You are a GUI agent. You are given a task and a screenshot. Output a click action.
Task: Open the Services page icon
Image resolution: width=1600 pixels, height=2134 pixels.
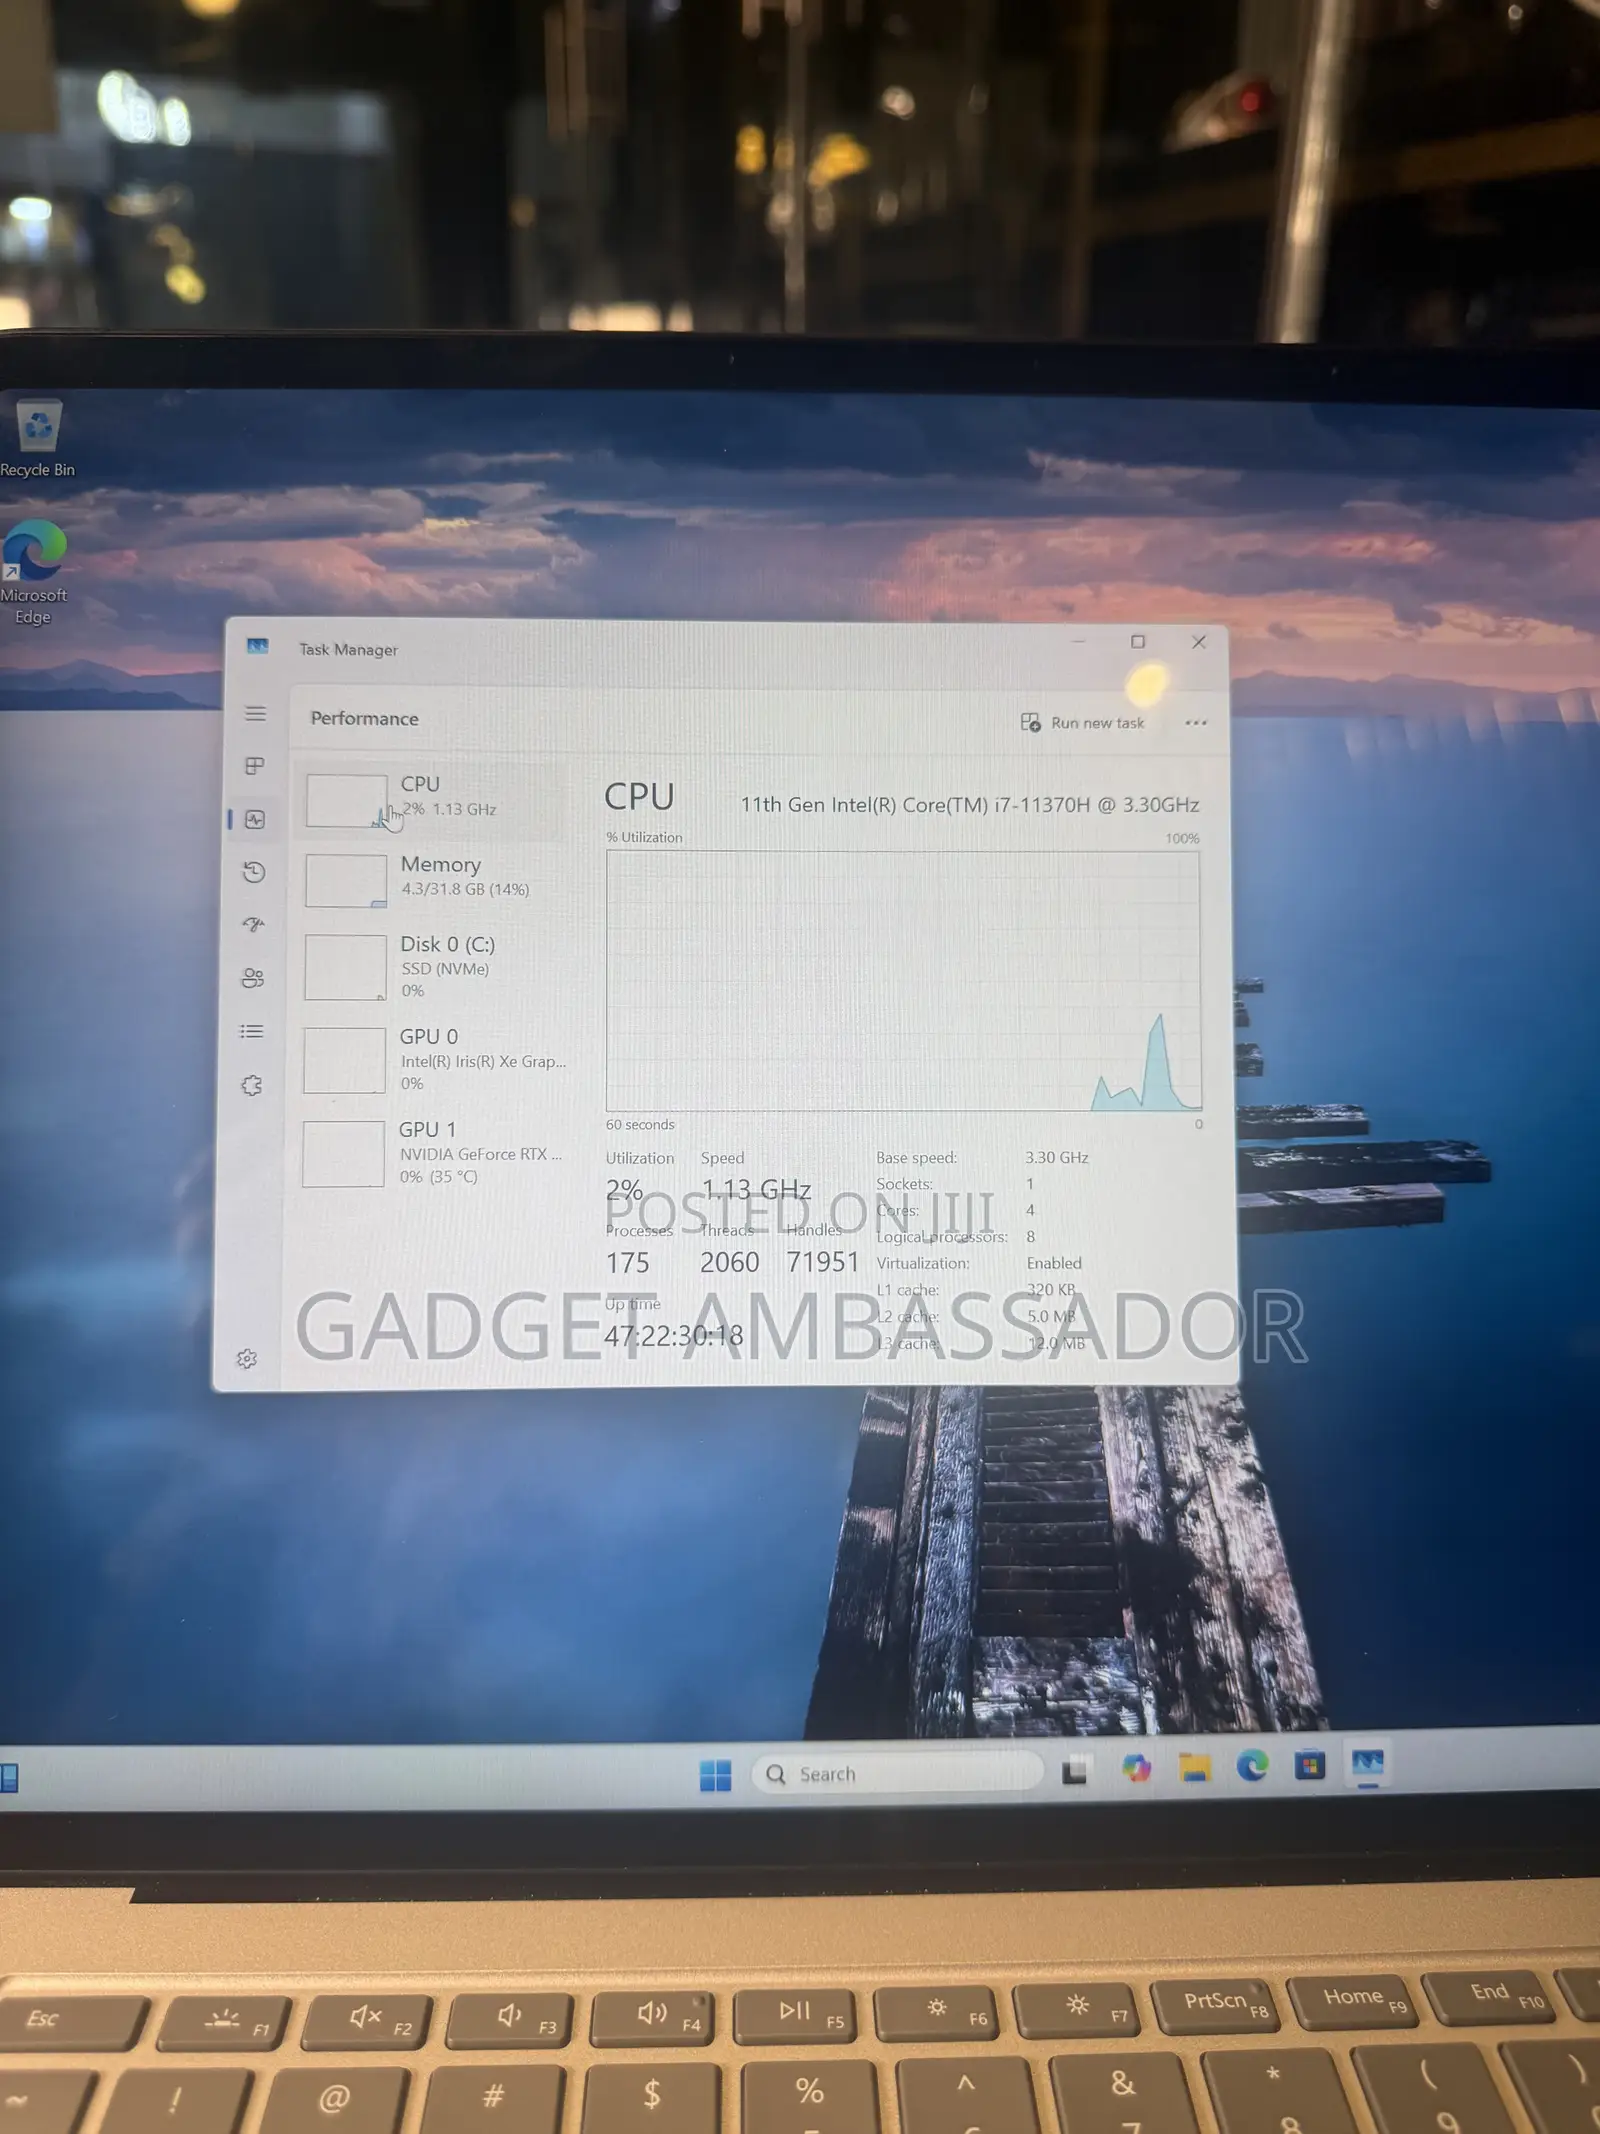[252, 1085]
